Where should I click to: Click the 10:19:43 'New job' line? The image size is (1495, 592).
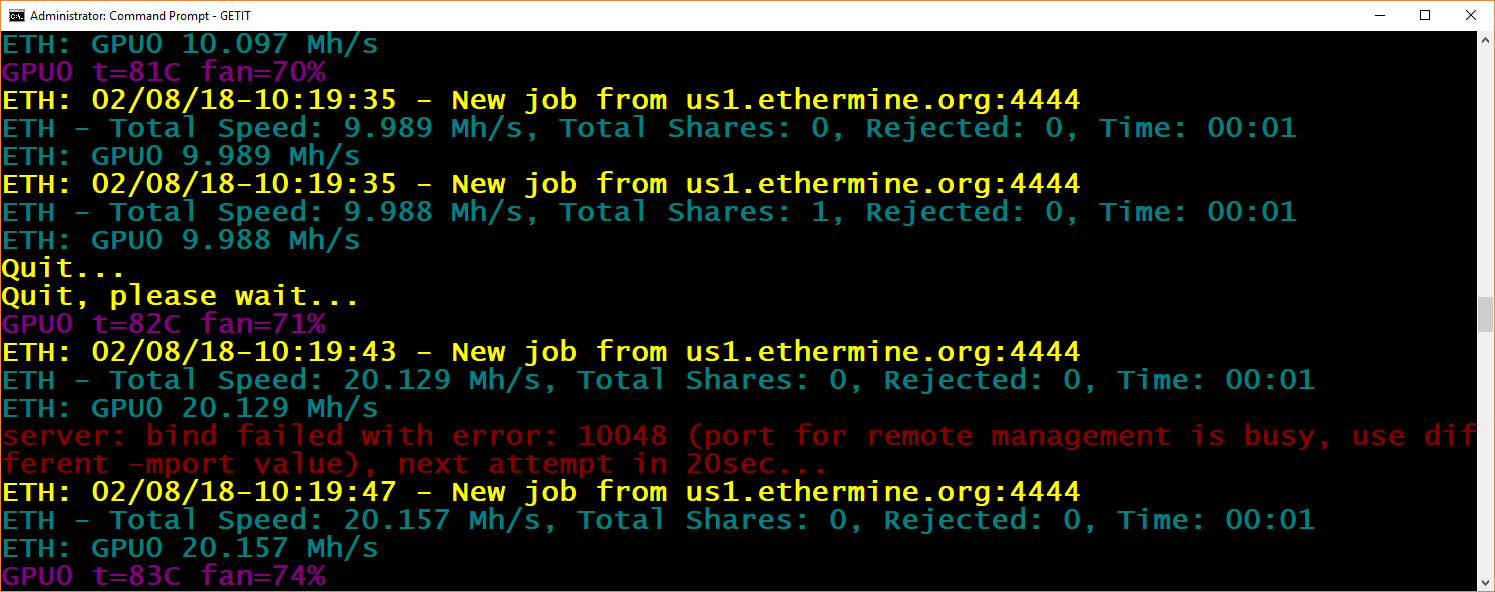(x=540, y=352)
